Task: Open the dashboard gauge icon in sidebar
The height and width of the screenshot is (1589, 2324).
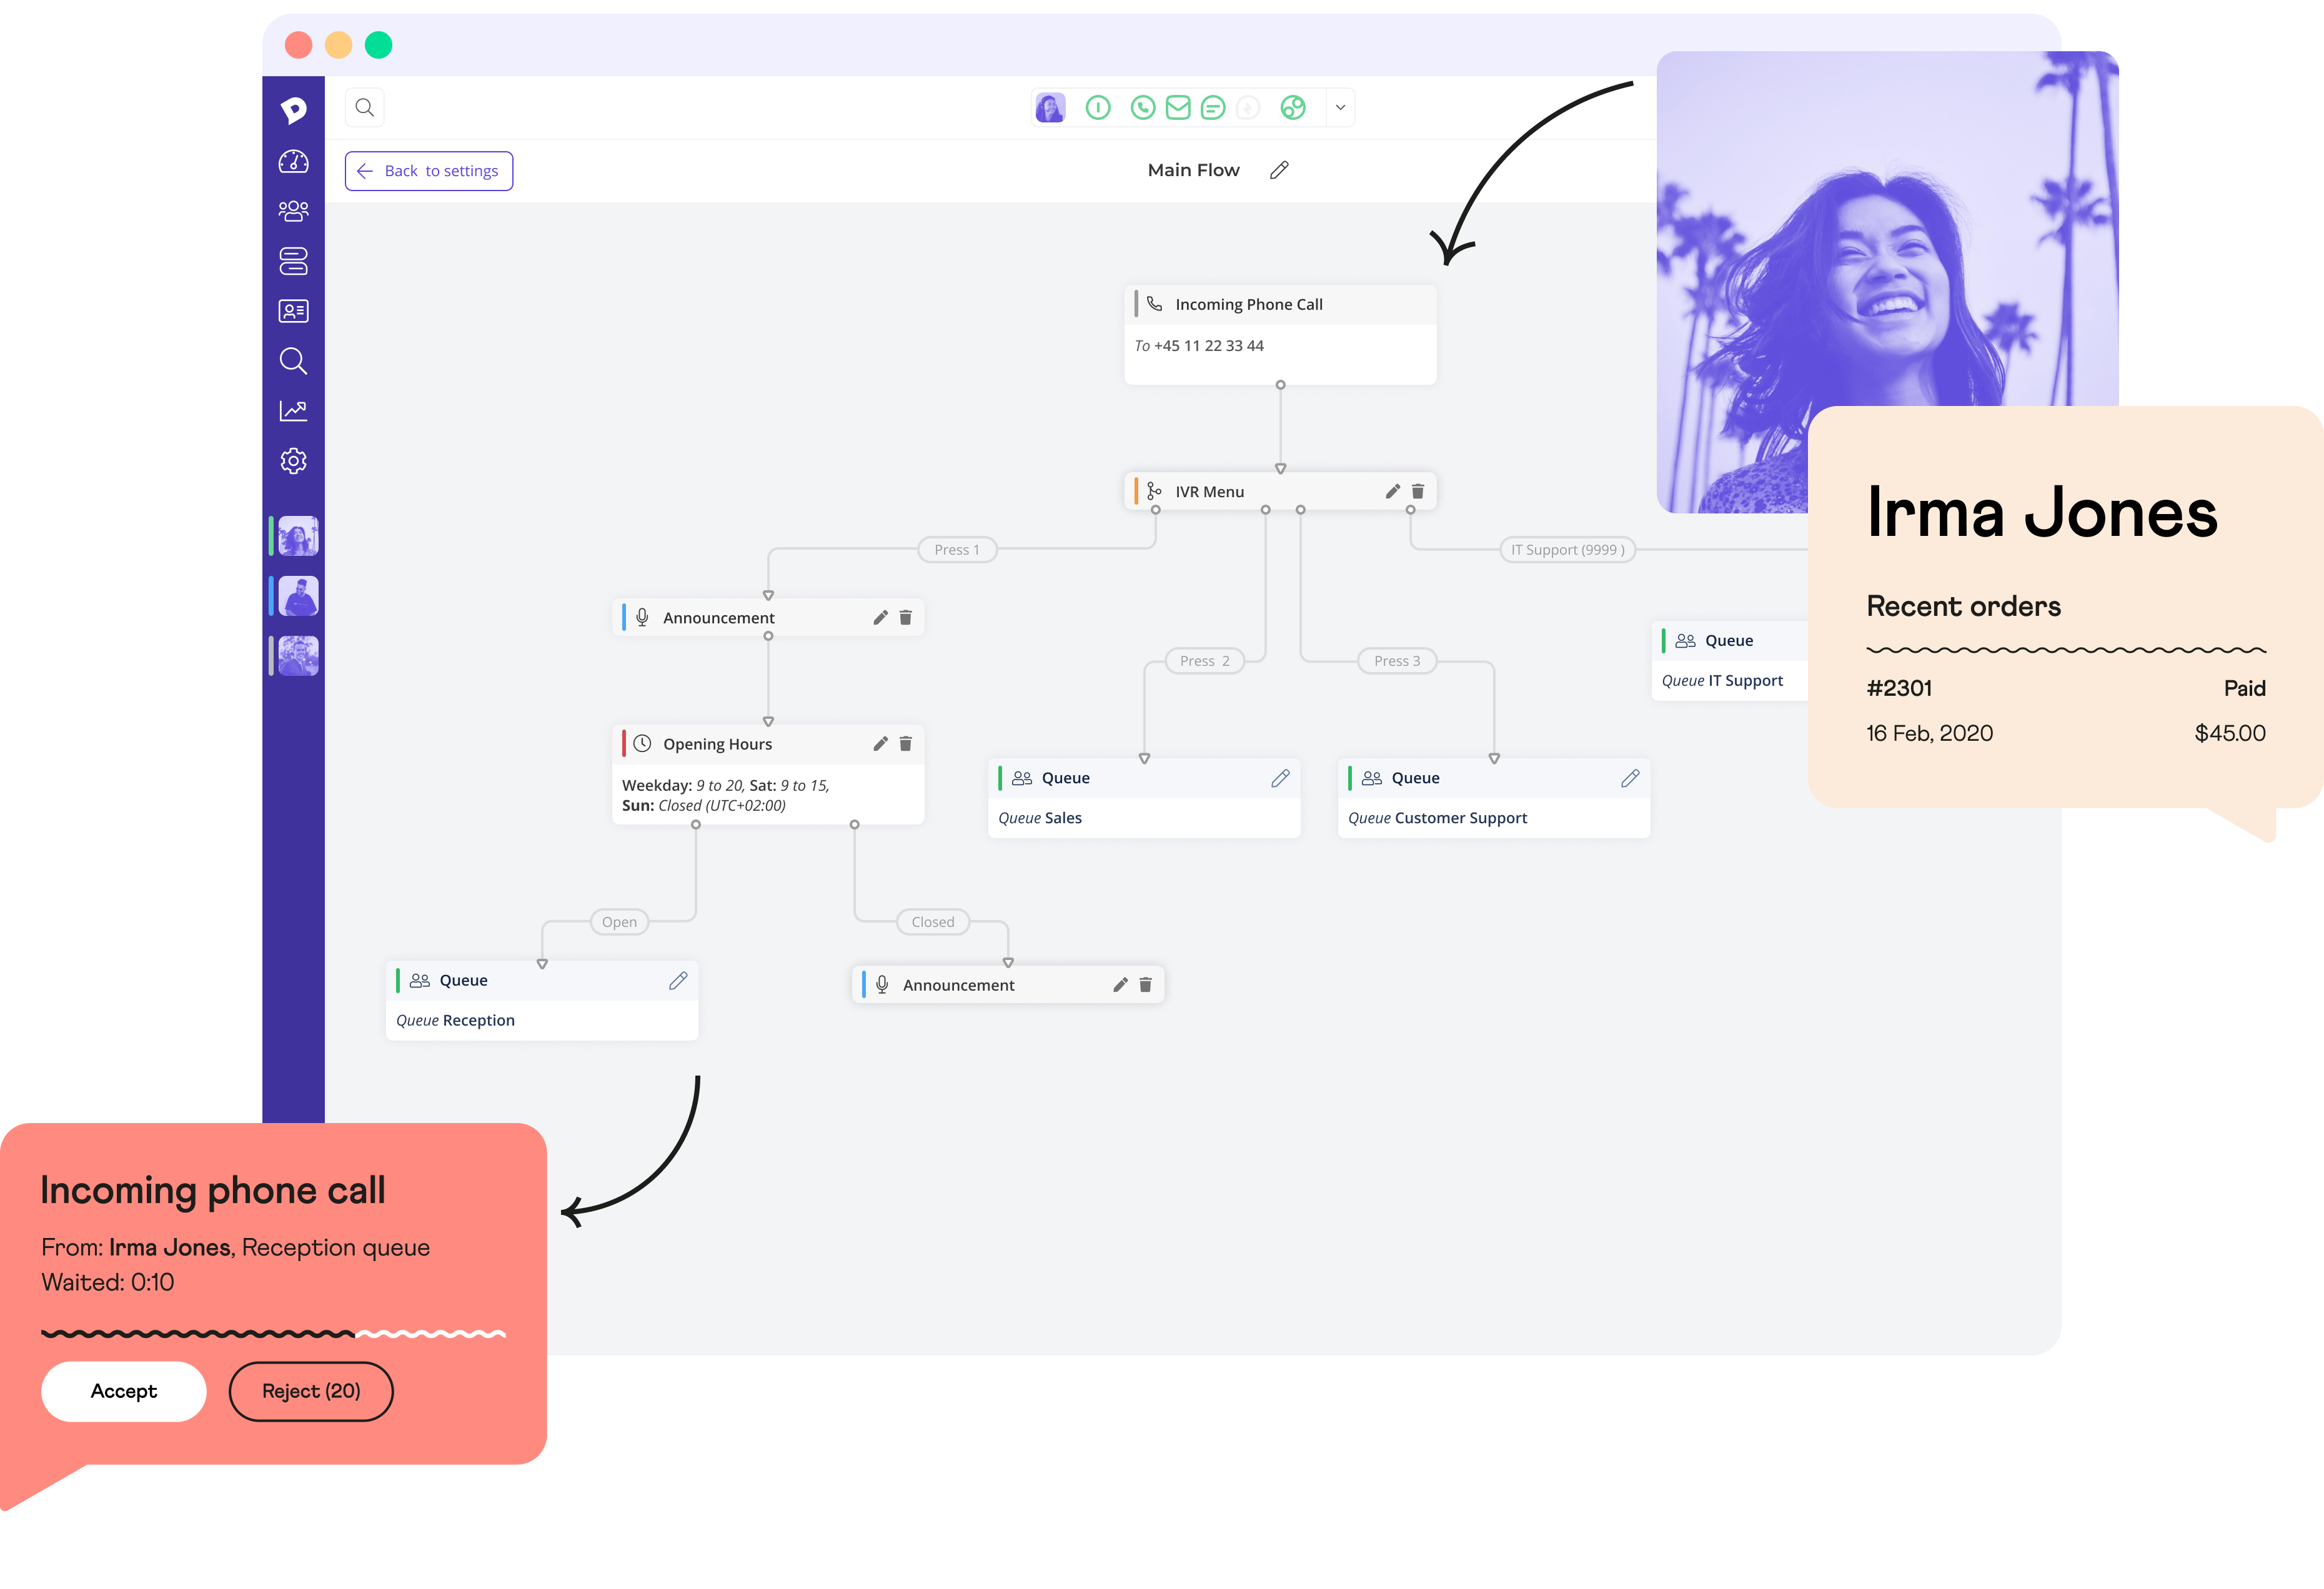Action: coord(293,161)
